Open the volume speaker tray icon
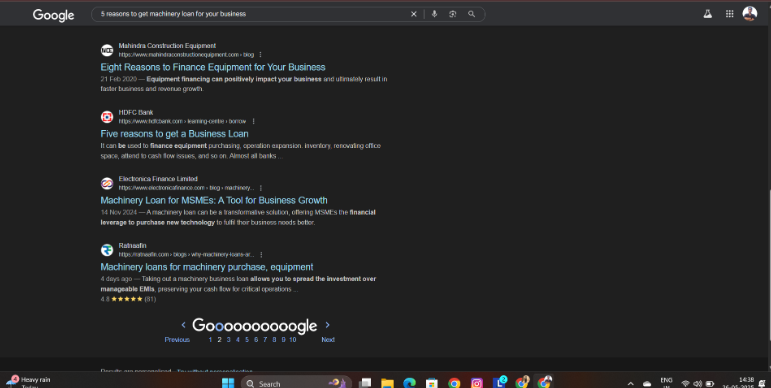The width and height of the screenshot is (771, 388). coord(697,384)
